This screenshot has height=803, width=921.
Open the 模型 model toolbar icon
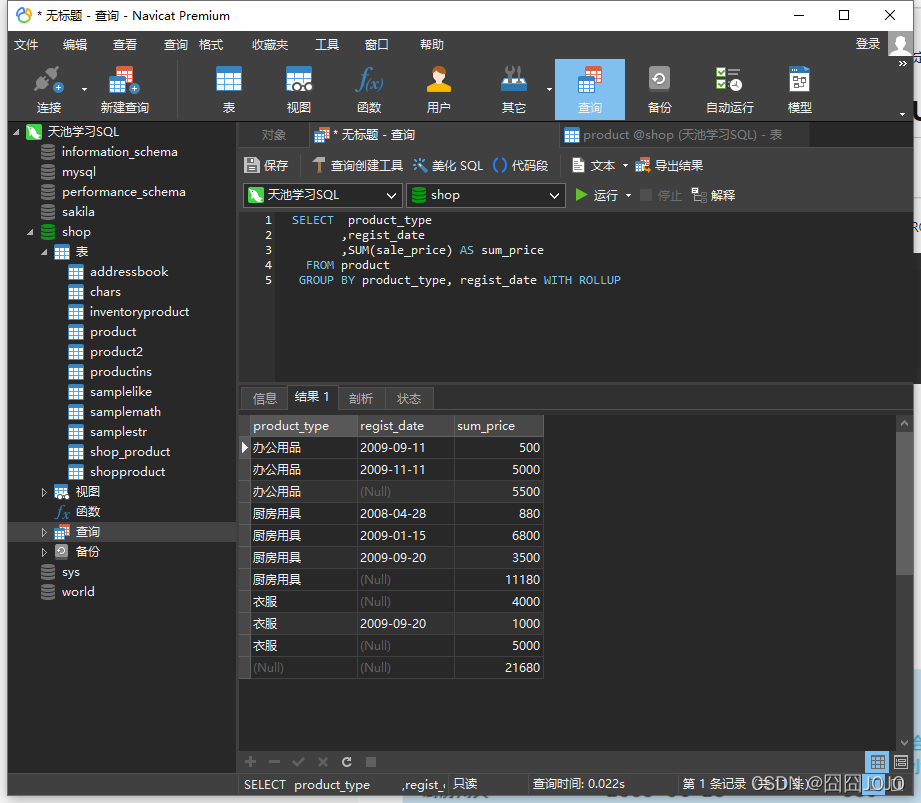coord(799,90)
